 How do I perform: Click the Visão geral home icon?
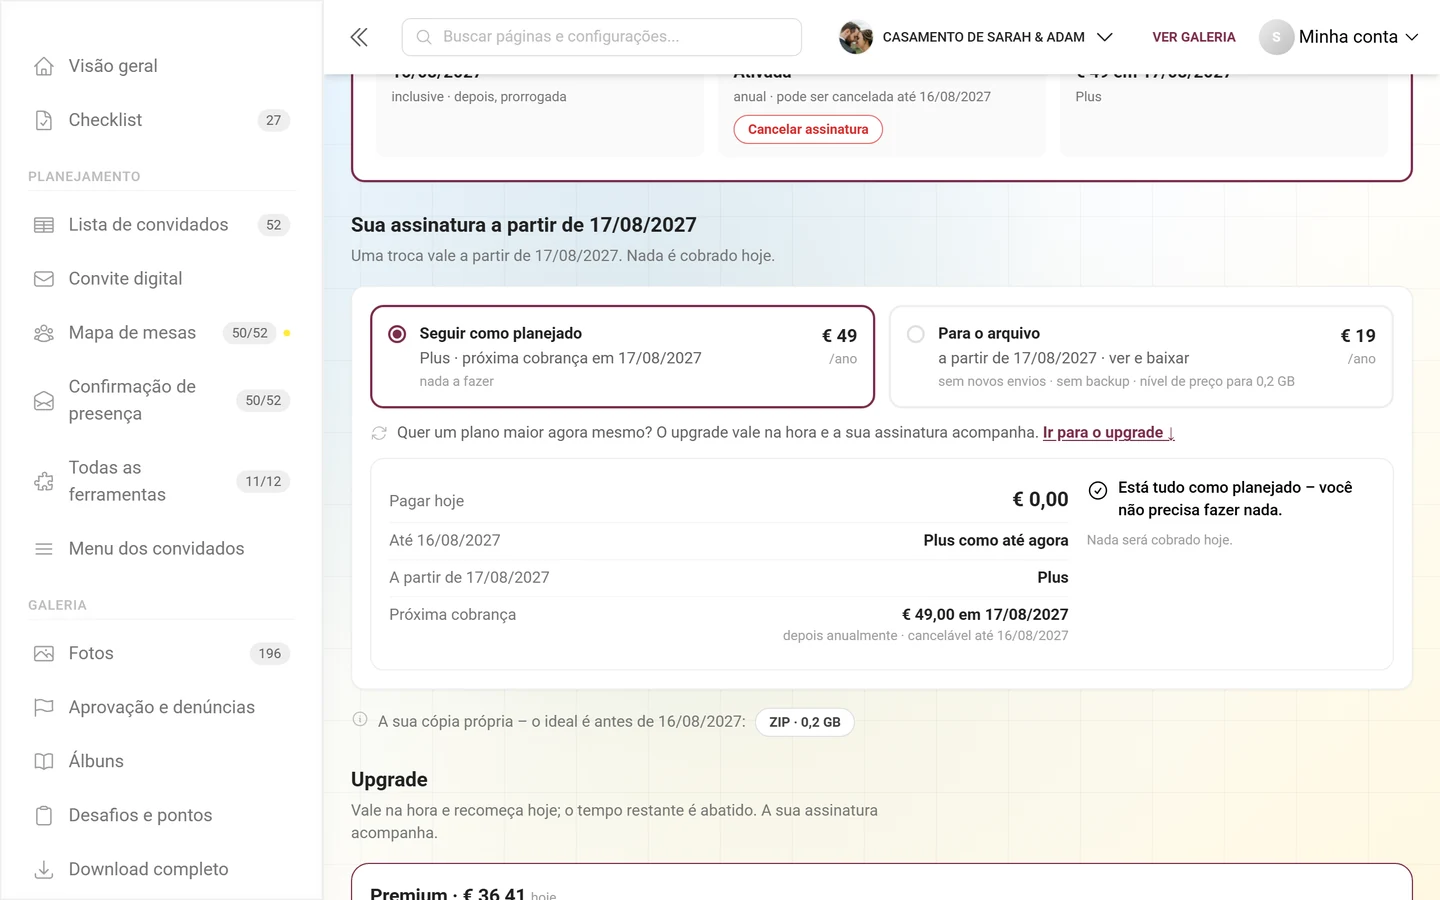coord(44,66)
